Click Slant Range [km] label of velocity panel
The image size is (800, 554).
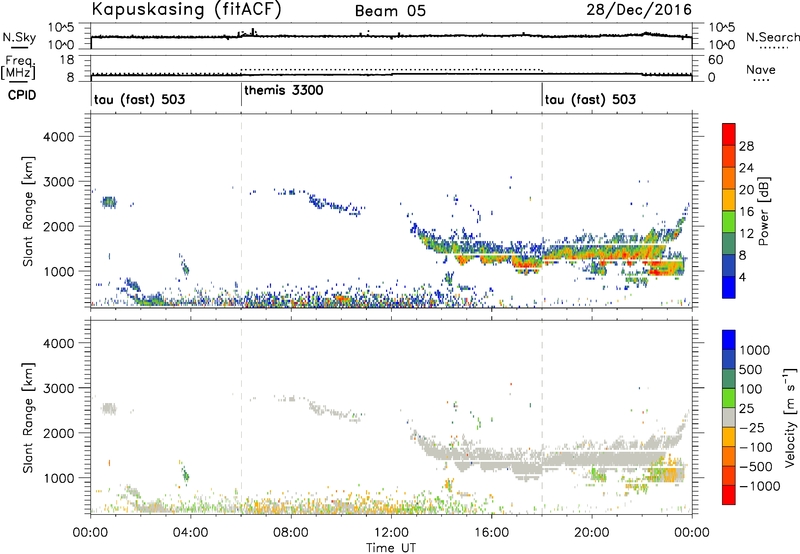tap(28, 418)
